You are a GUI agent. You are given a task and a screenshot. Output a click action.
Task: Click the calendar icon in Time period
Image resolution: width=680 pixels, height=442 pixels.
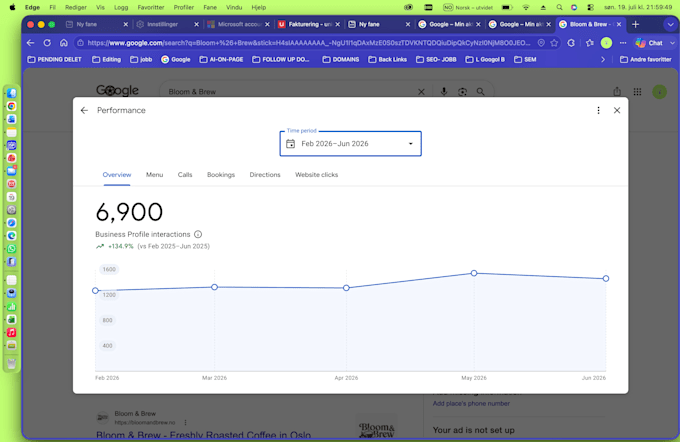pos(291,144)
